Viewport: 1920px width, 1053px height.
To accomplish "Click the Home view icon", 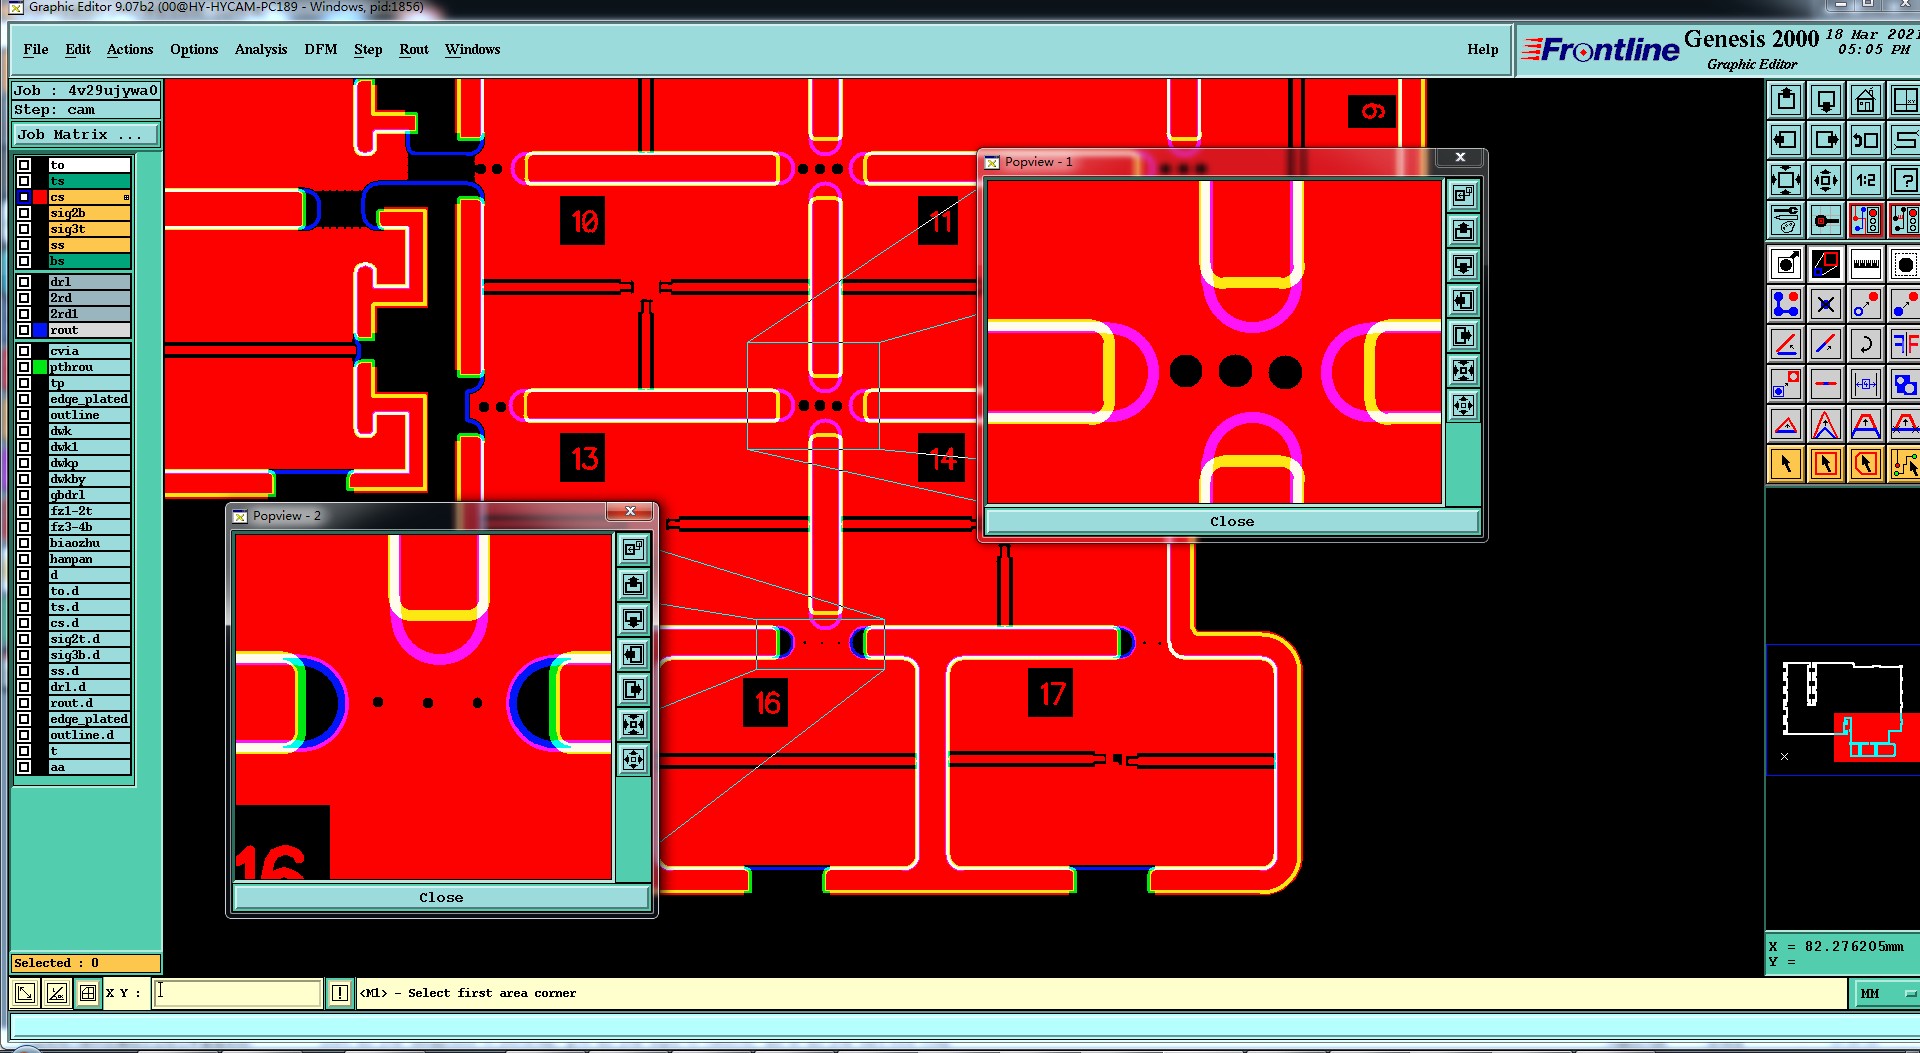I will tap(1865, 101).
